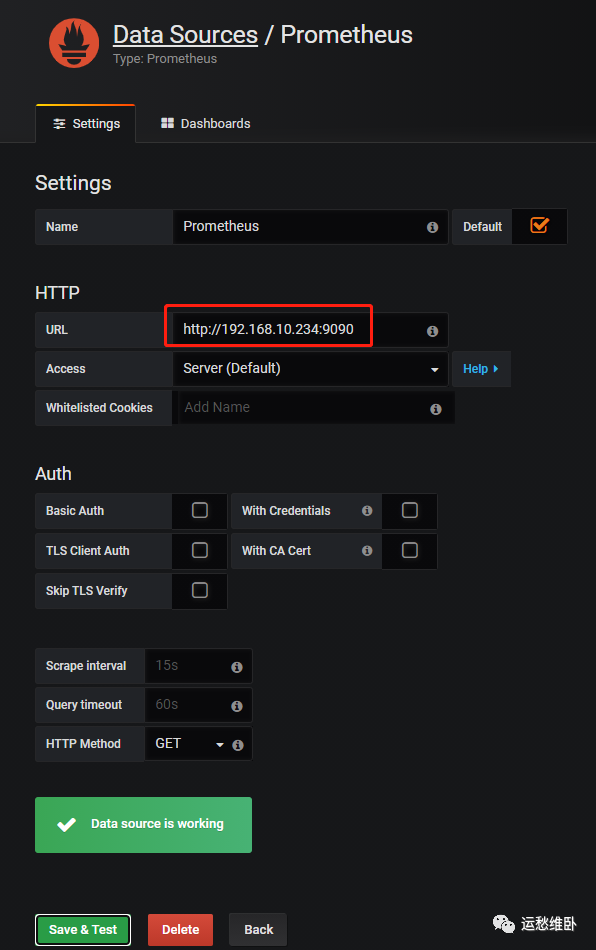Enable the With Credentials checkbox
596x950 pixels.
click(x=410, y=510)
